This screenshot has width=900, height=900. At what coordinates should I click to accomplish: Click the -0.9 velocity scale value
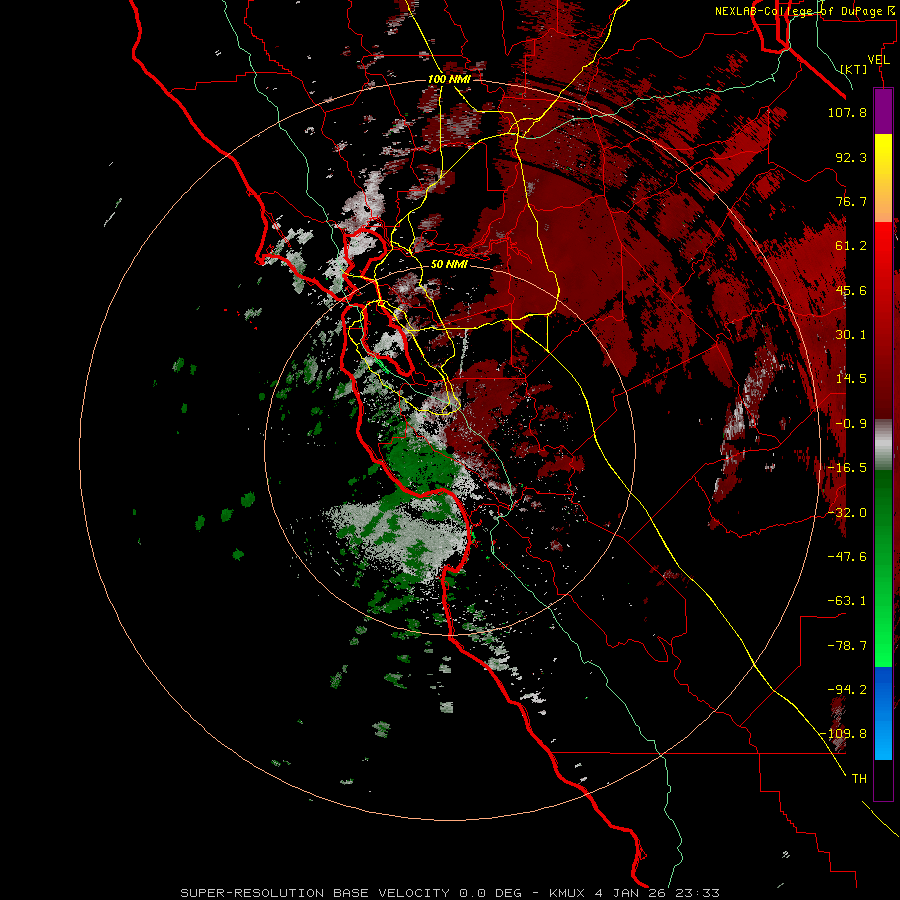coord(851,424)
